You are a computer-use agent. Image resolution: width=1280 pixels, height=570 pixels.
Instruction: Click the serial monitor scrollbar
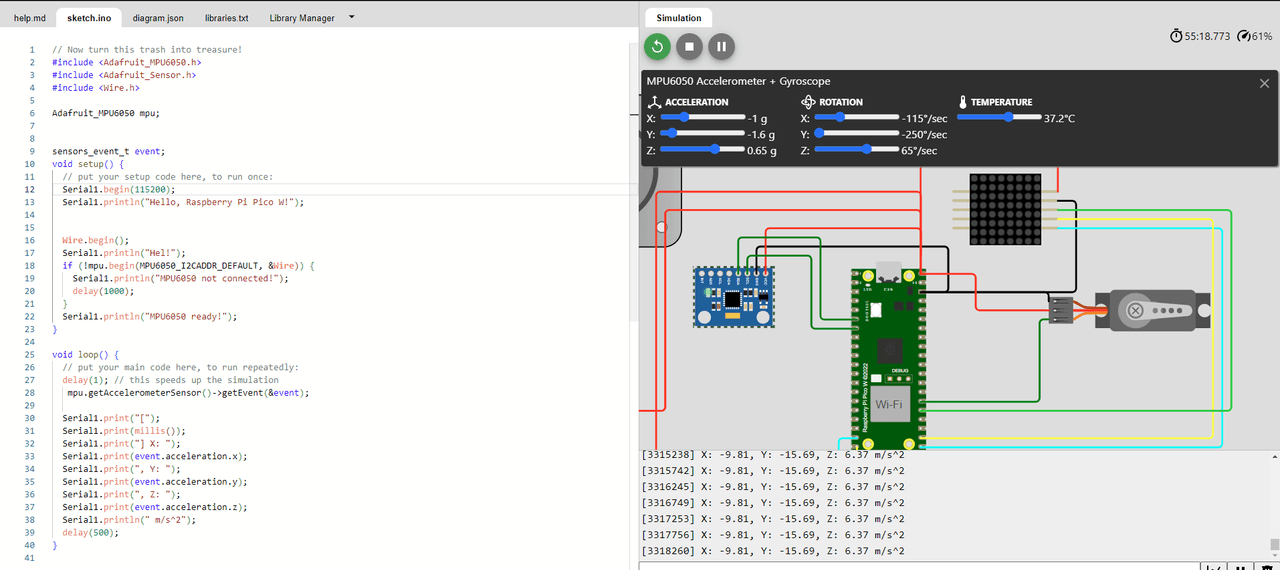click(1274, 545)
